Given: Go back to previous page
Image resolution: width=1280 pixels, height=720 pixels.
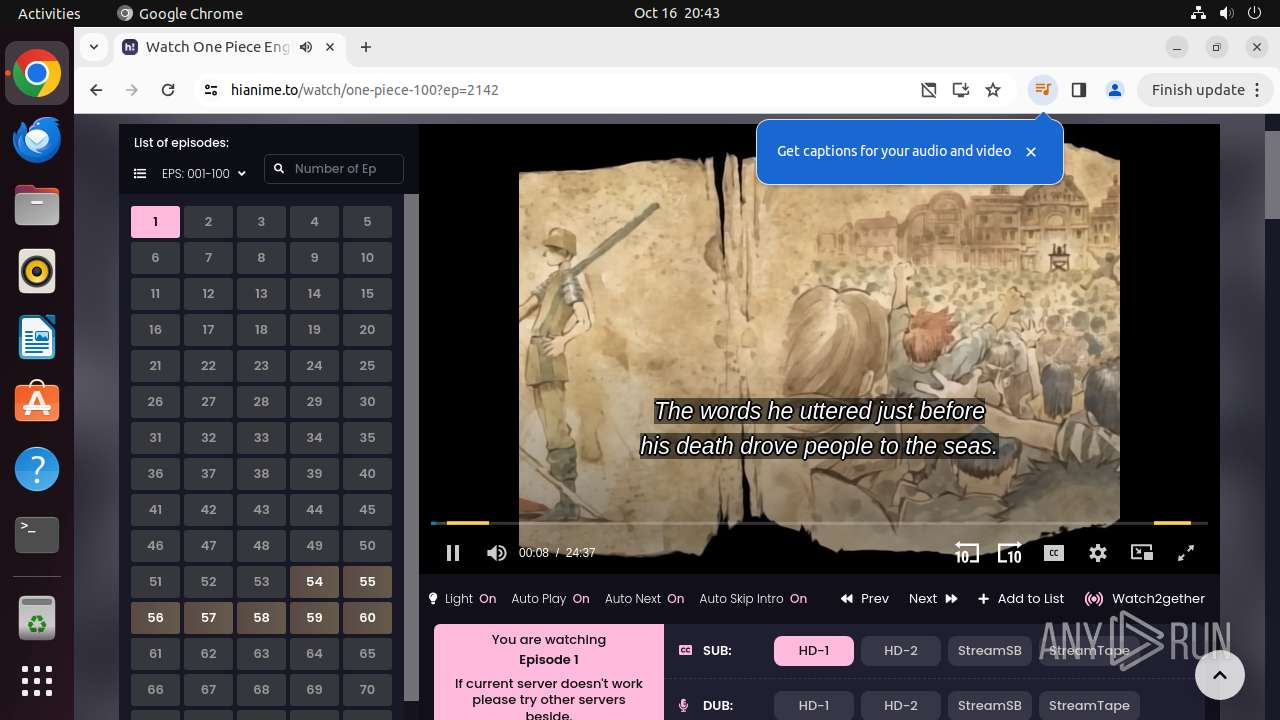Looking at the screenshot, I should click(x=96, y=90).
